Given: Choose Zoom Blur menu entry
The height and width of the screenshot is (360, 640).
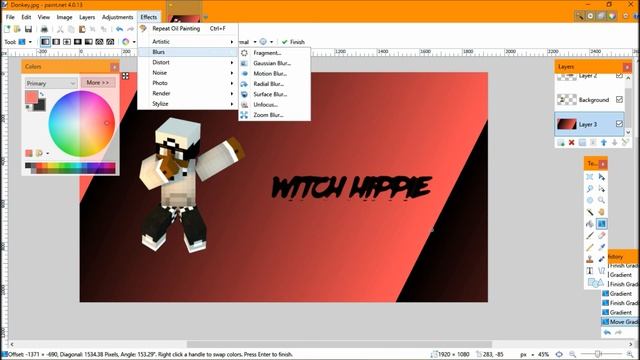Looking at the screenshot, I should pos(274,115).
